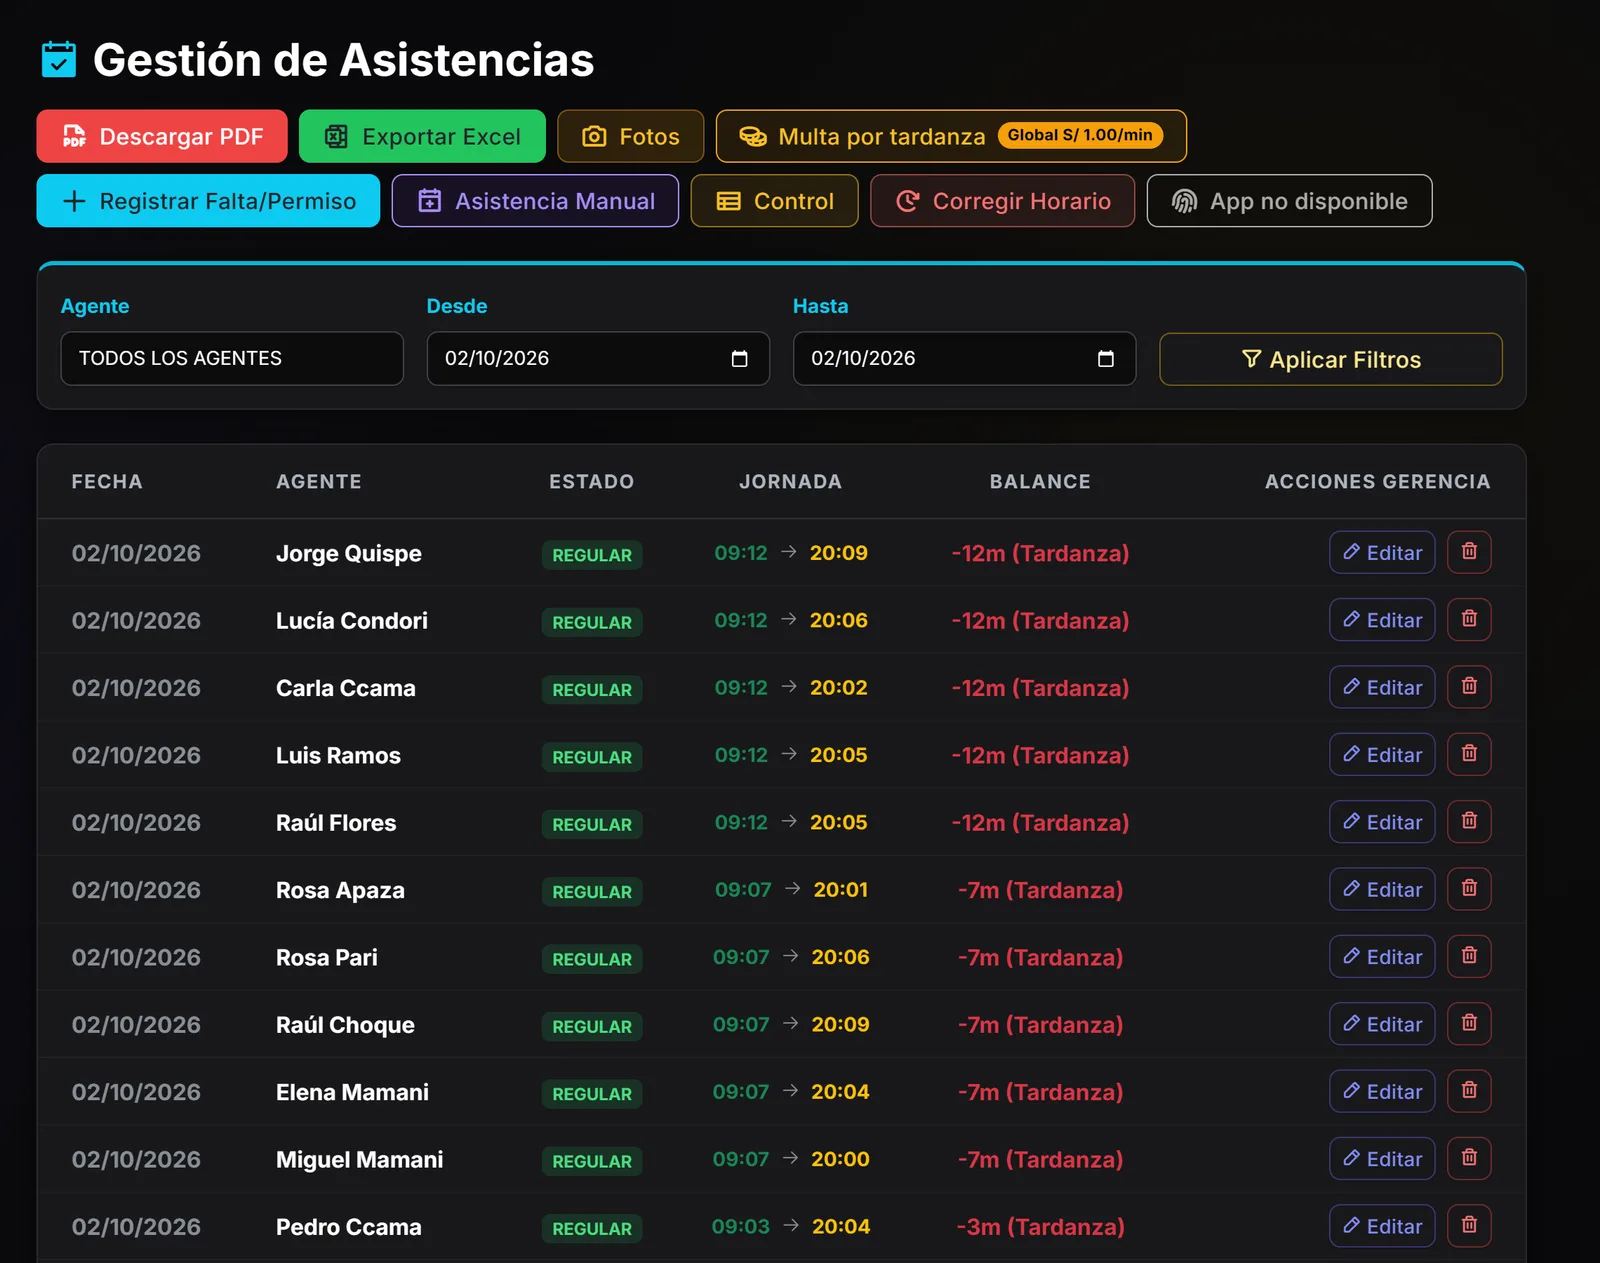
Task: Open the Agente selector showing TODOS LOS AGENTES
Action: (x=232, y=358)
